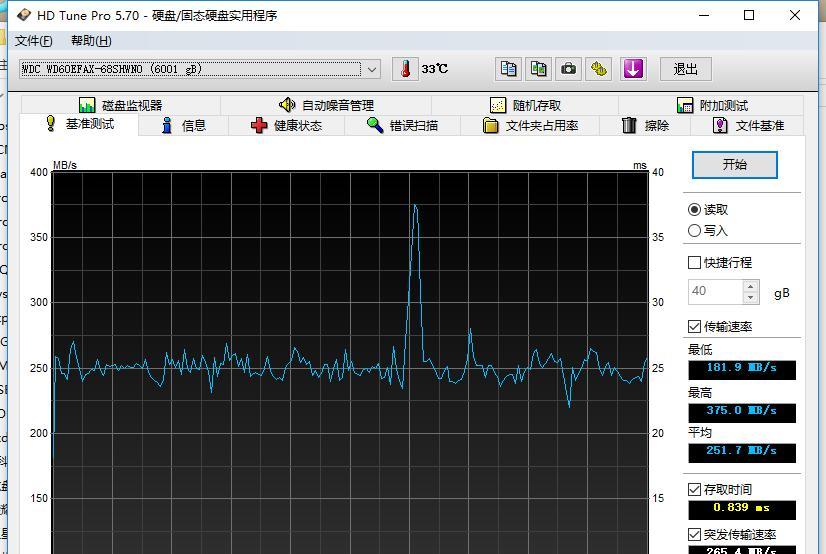826x554 pixels.
Task: Click the 33°C temperature reading
Action: point(435,69)
